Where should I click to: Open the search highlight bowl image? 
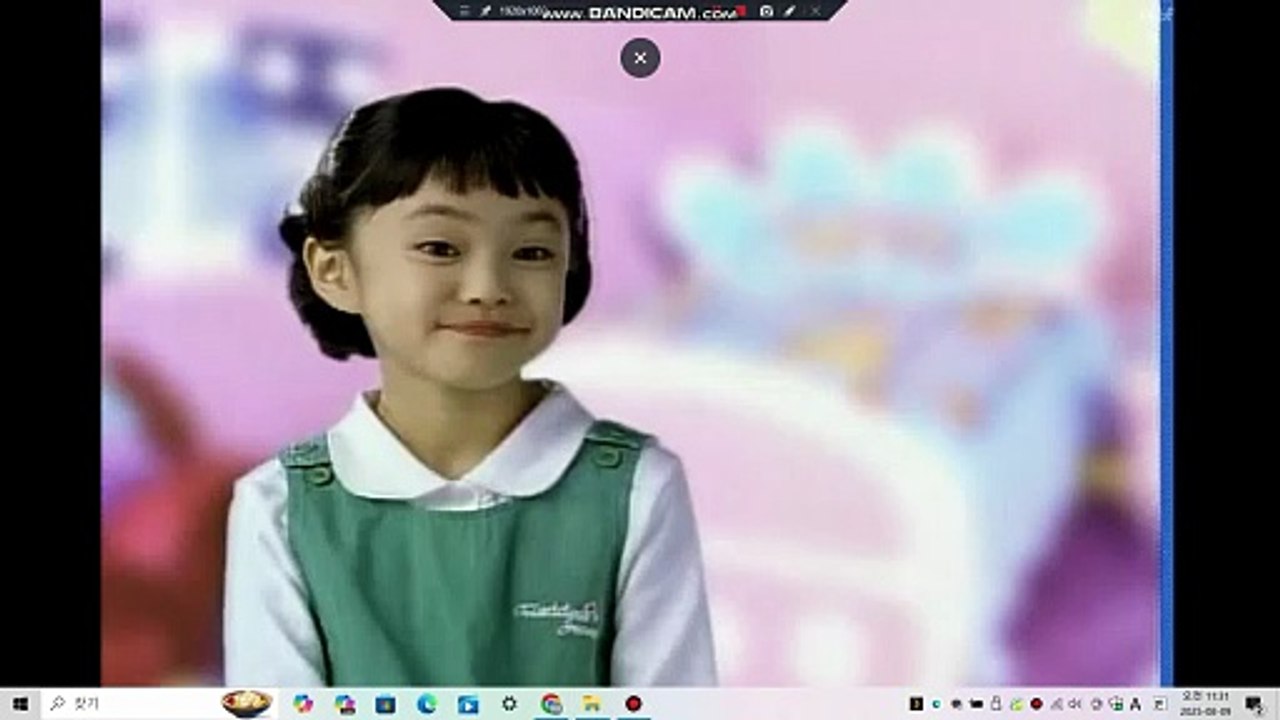pos(246,704)
